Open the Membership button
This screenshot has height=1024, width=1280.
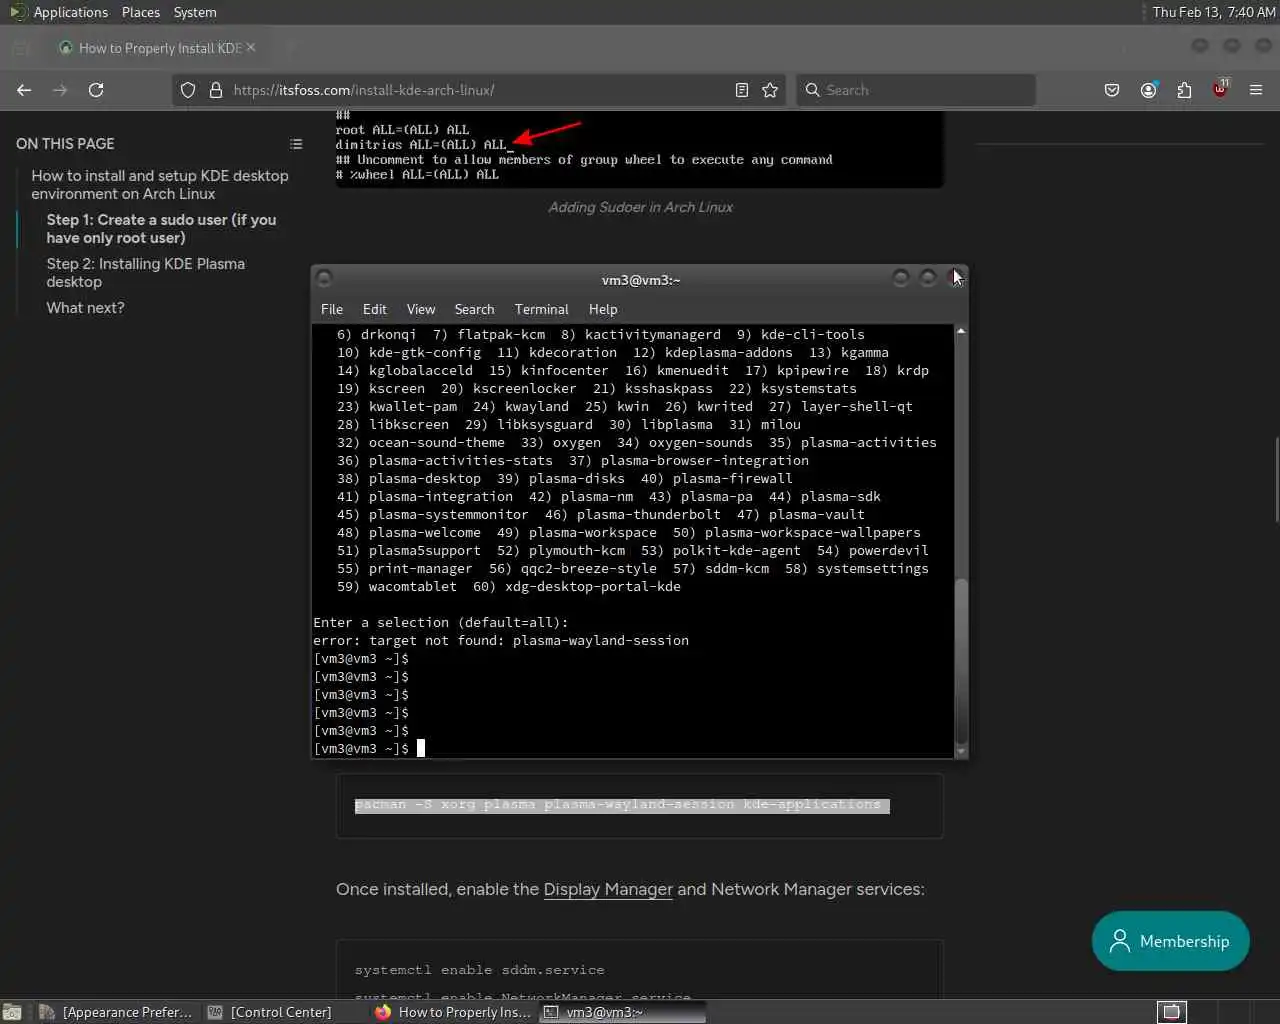tap(1170, 941)
